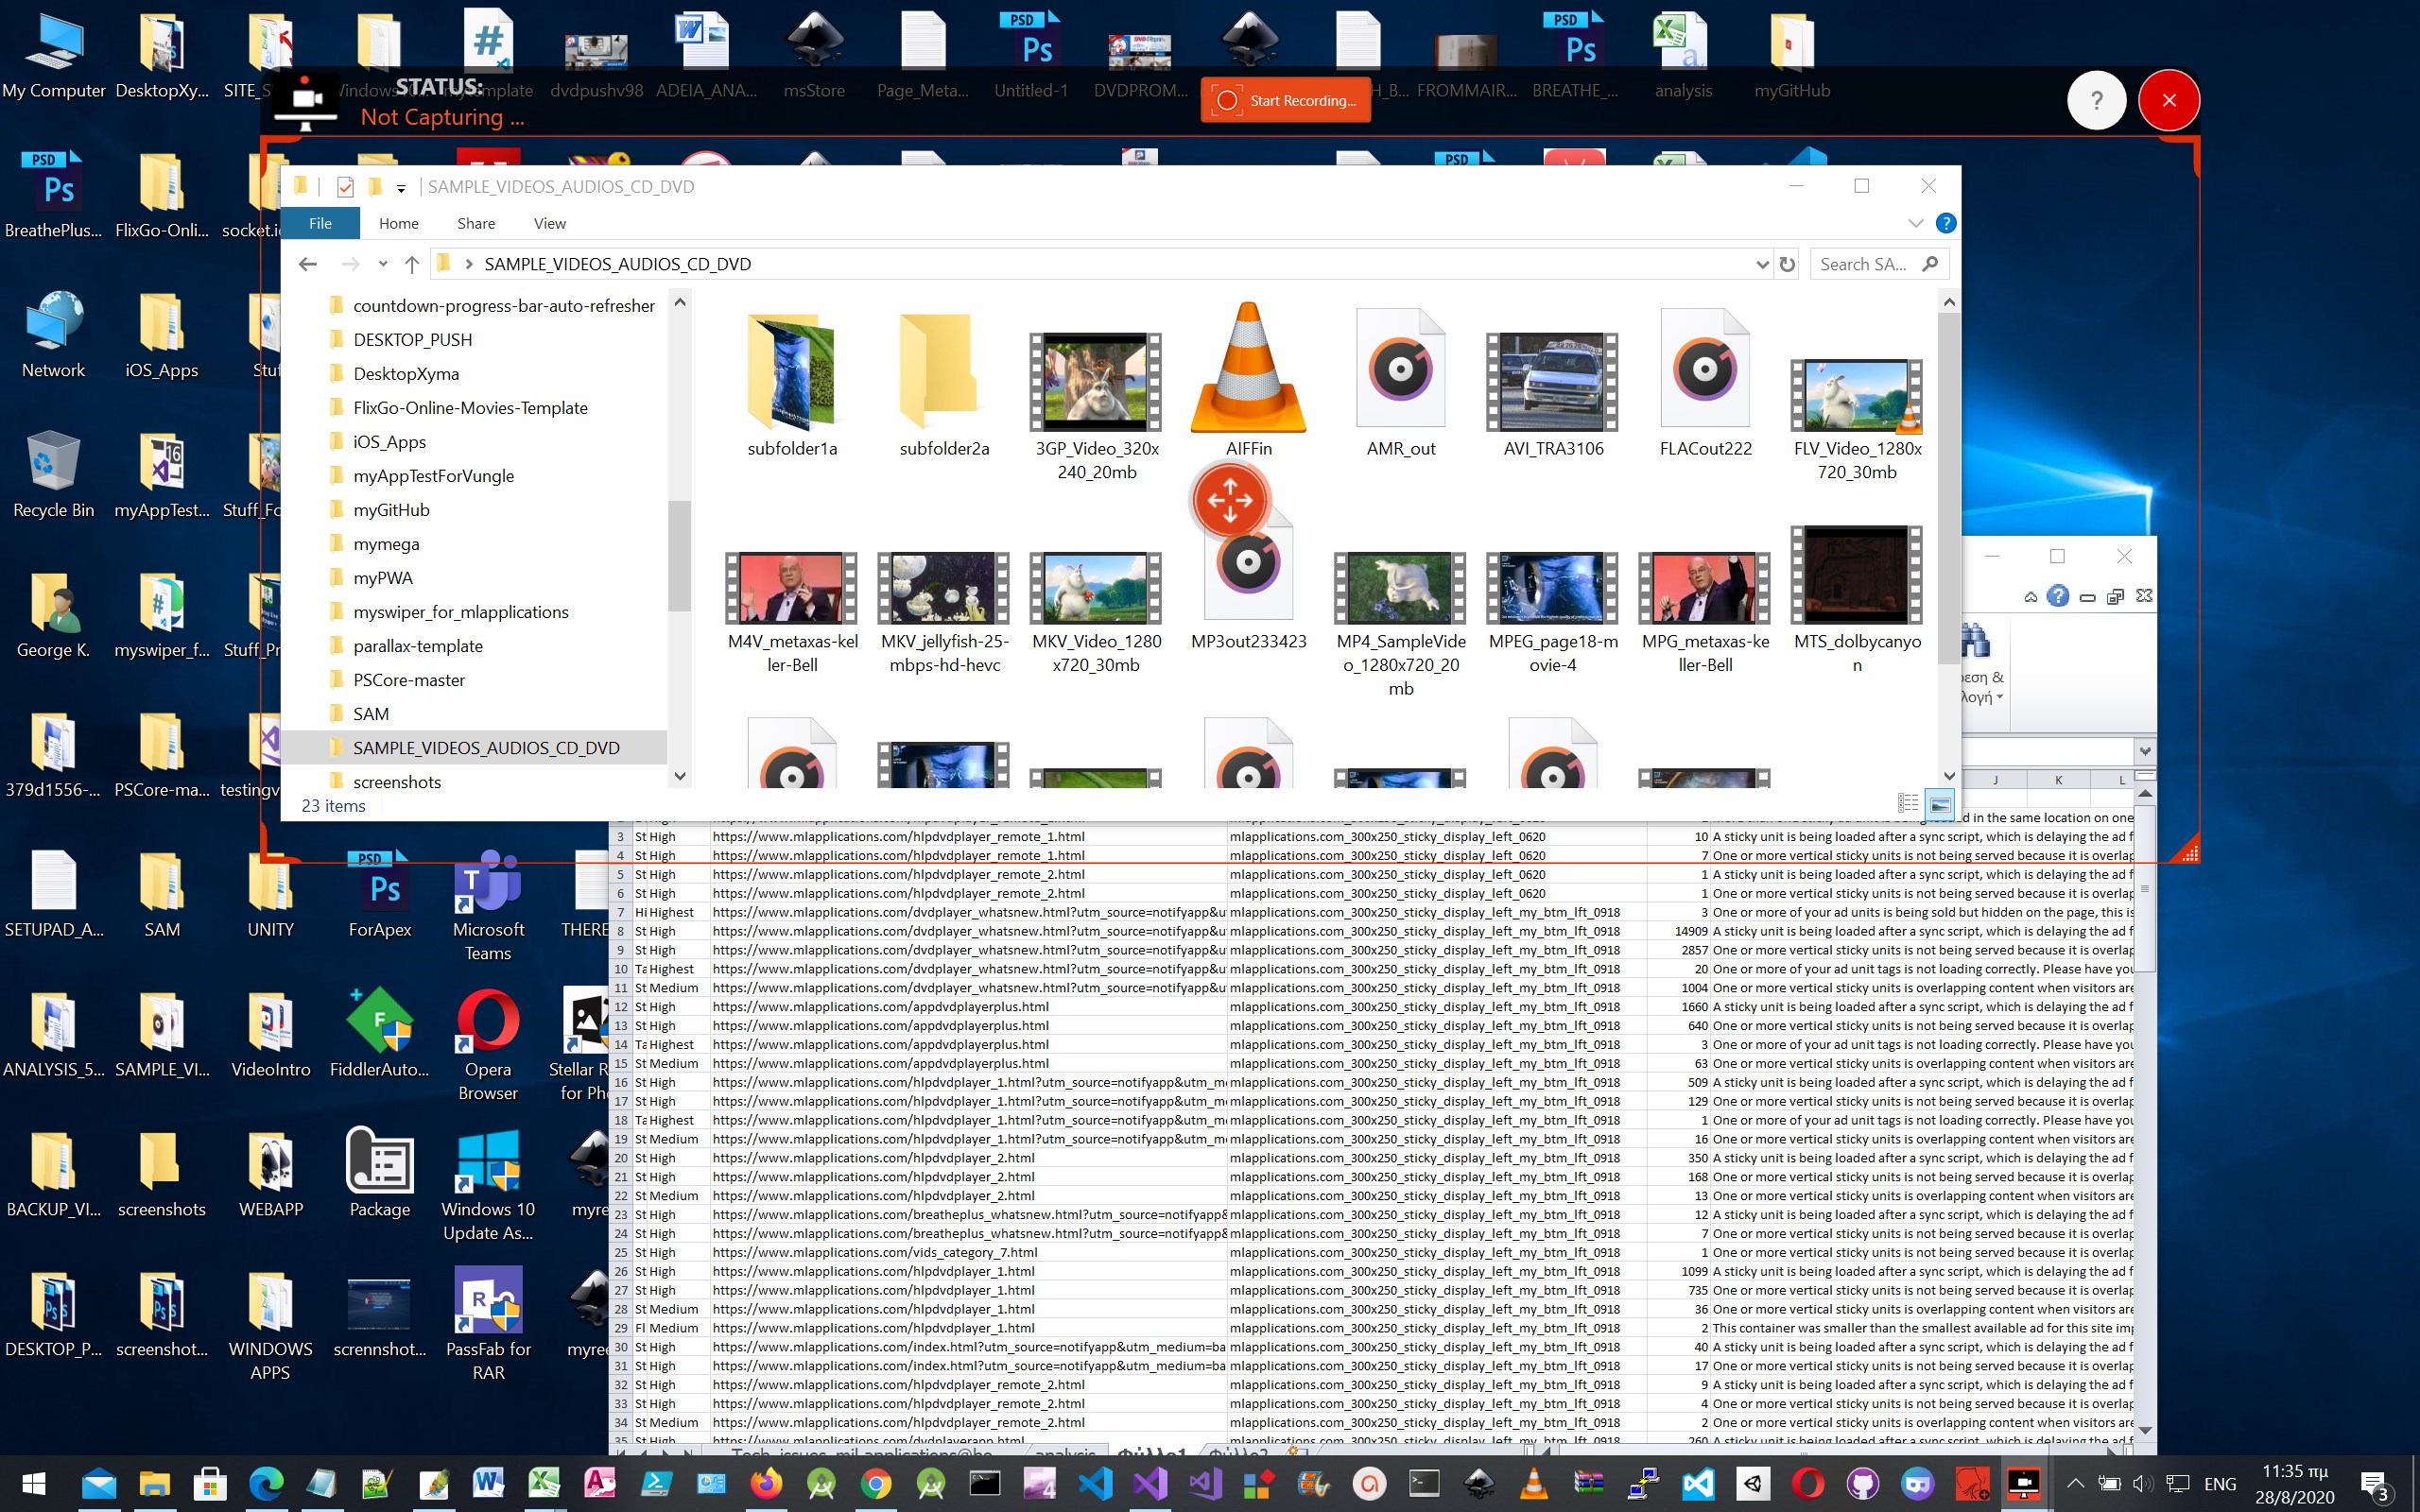Click the Search SA... input field
Viewport: 2420px width, 1512px height.
[x=1862, y=264]
